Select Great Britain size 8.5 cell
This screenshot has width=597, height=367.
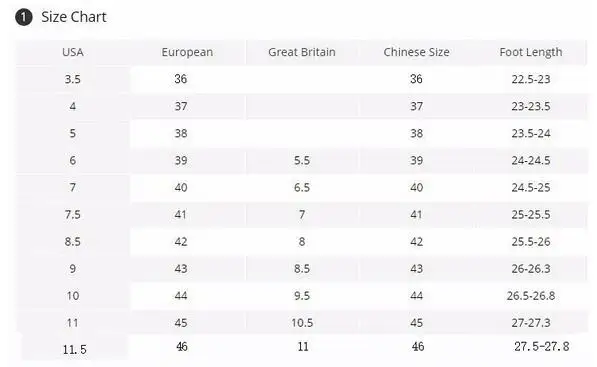[302, 269]
